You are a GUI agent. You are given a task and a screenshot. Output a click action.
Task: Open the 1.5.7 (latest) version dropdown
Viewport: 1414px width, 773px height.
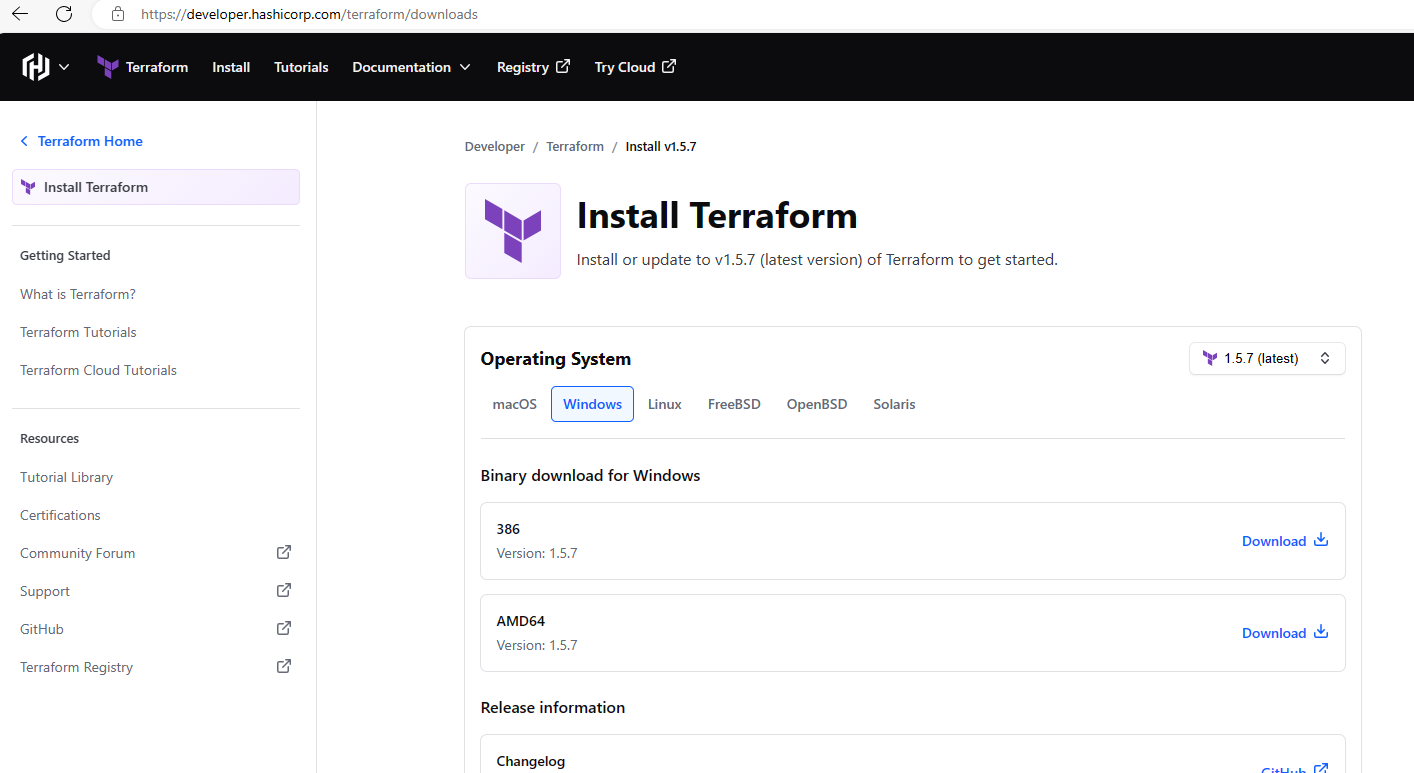pos(1267,358)
